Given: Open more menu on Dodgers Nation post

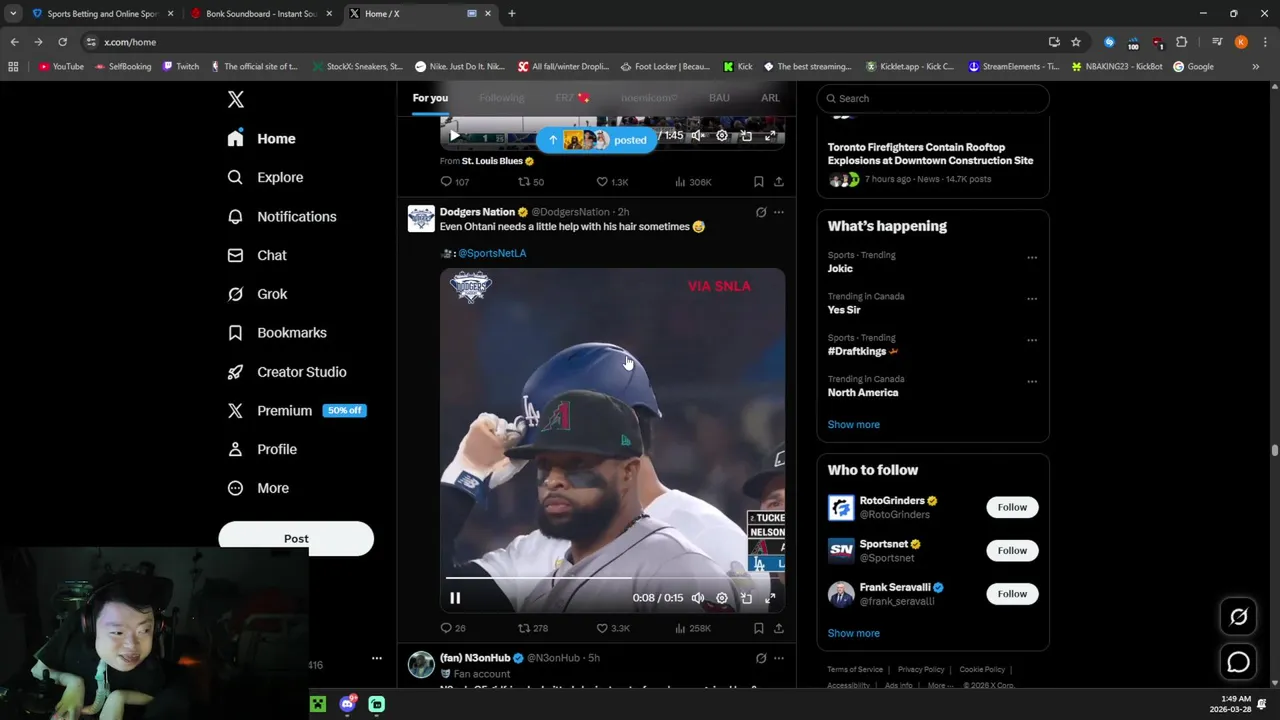Looking at the screenshot, I should pyautogui.click(x=779, y=212).
